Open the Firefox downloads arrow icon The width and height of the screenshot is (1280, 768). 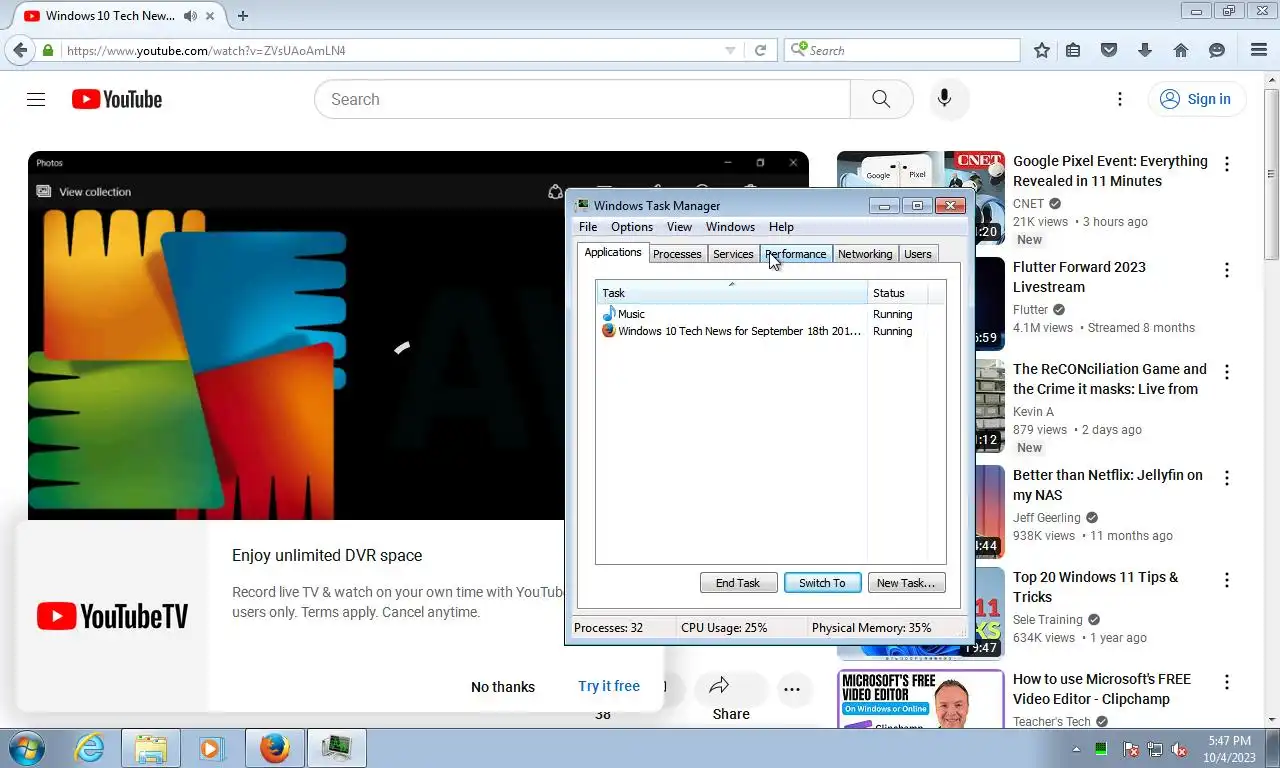click(1145, 50)
